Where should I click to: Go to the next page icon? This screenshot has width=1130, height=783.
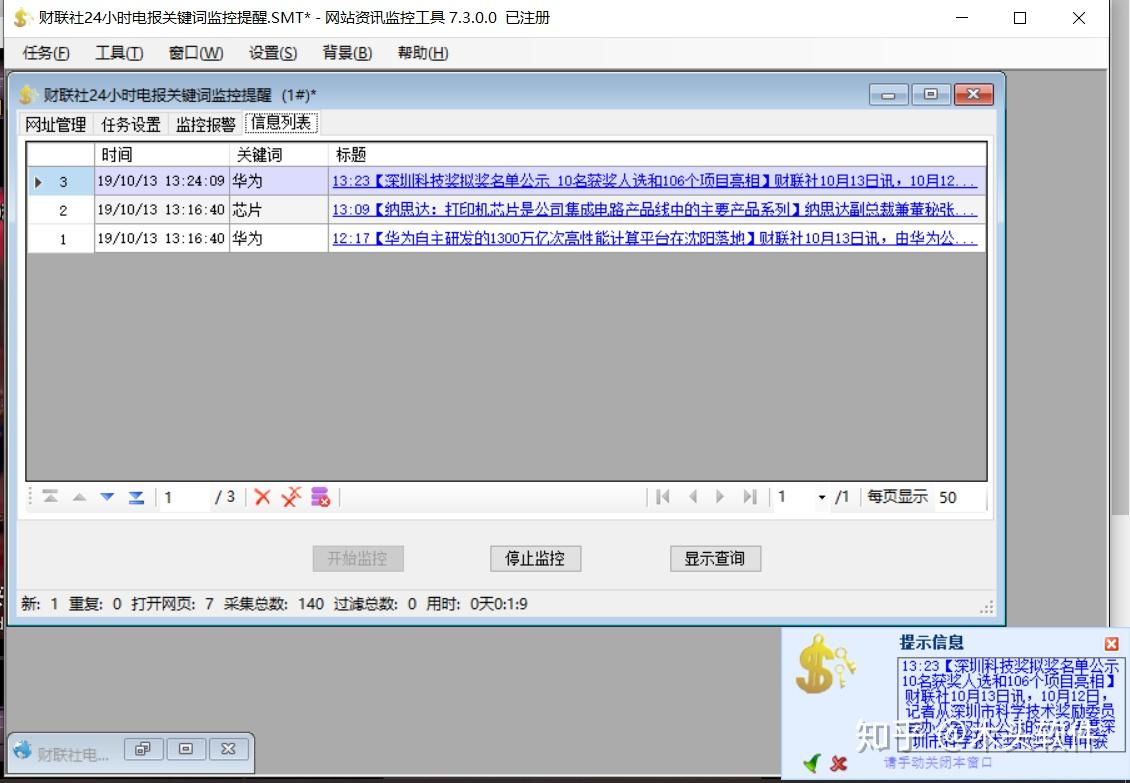tap(720, 497)
